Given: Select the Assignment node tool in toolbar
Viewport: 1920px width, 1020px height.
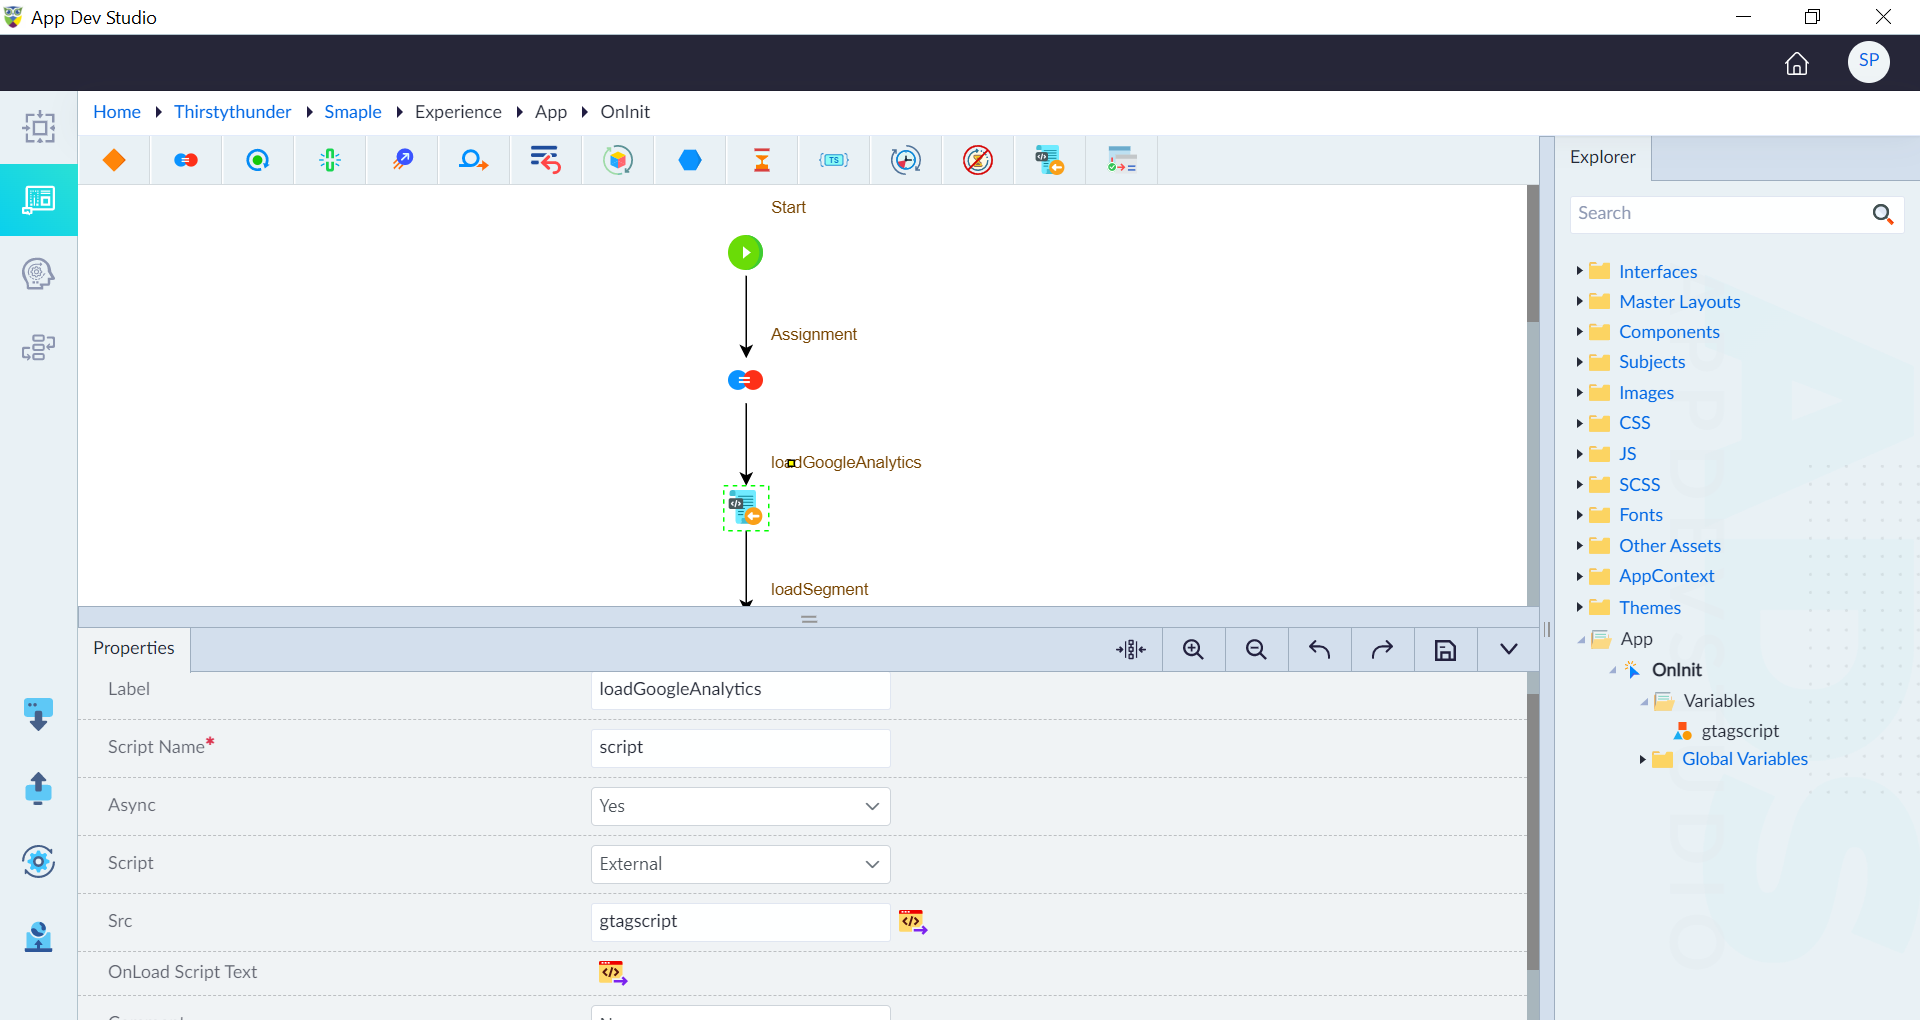Looking at the screenshot, I should point(186,160).
